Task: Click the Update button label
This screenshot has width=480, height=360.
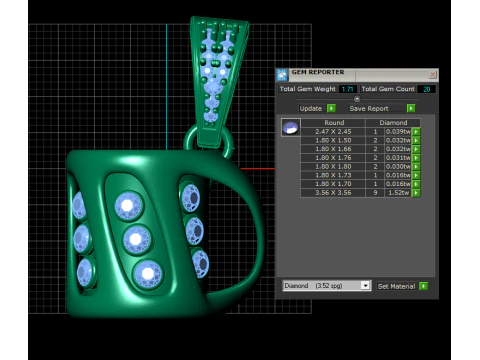Action: point(311,108)
